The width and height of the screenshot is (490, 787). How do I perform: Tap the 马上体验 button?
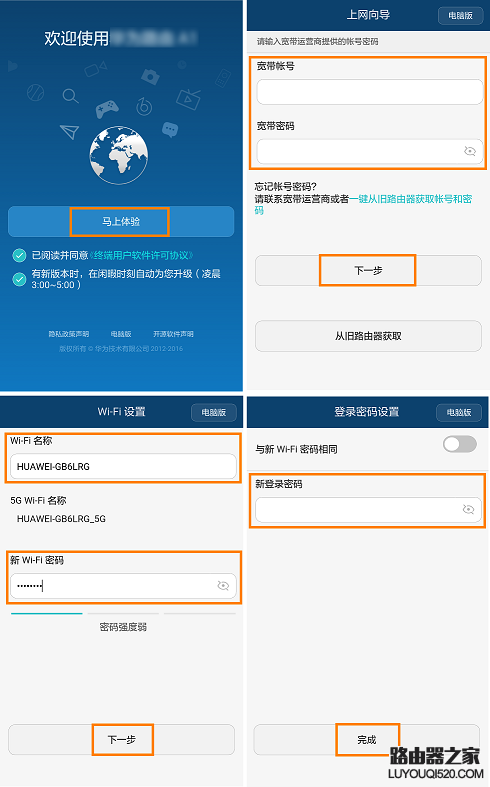click(x=121, y=221)
